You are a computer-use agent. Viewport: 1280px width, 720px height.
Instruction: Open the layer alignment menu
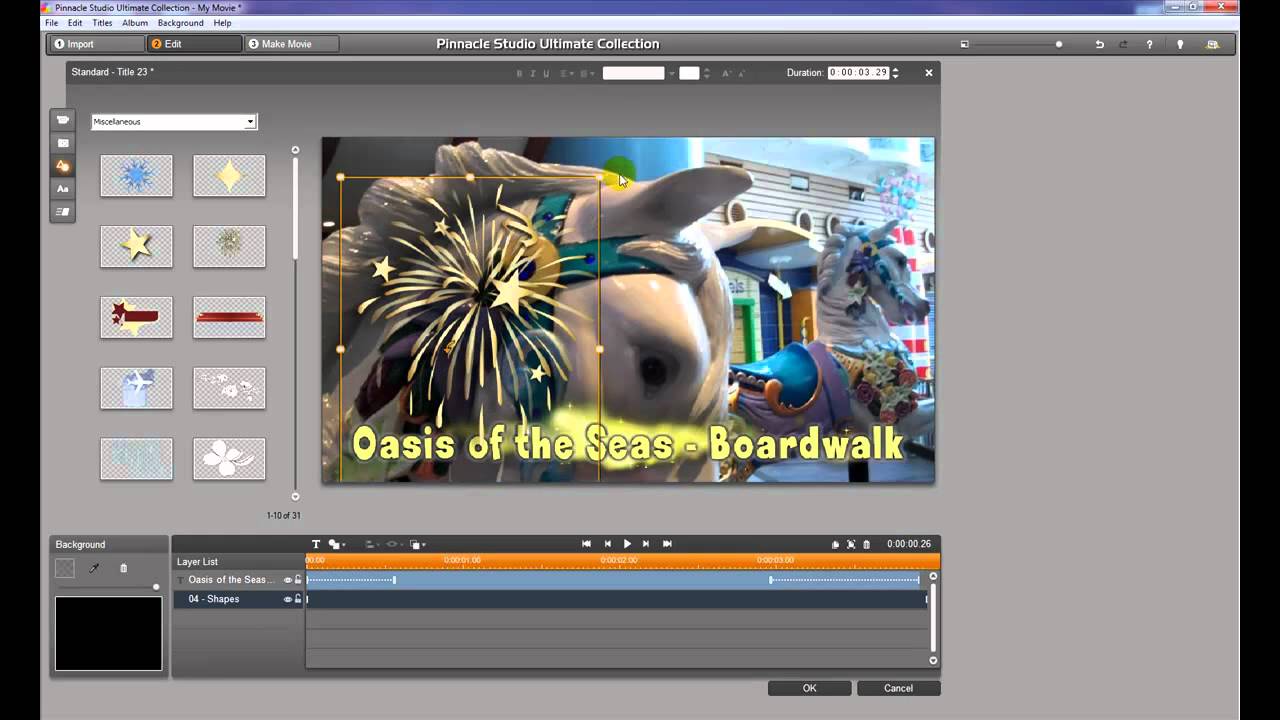pos(371,544)
